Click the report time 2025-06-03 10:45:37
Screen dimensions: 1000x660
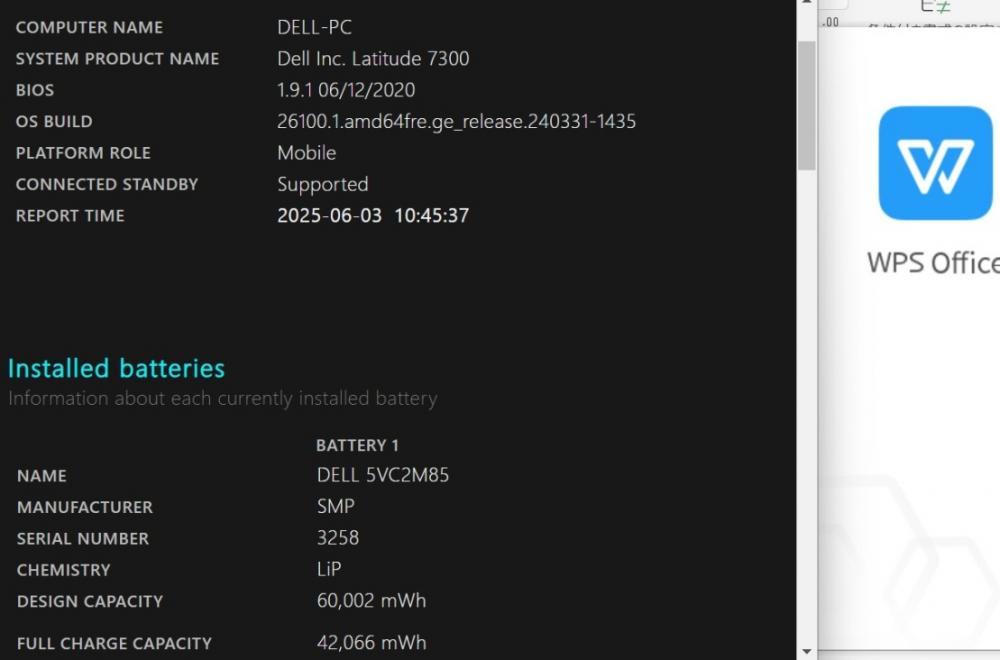[373, 216]
